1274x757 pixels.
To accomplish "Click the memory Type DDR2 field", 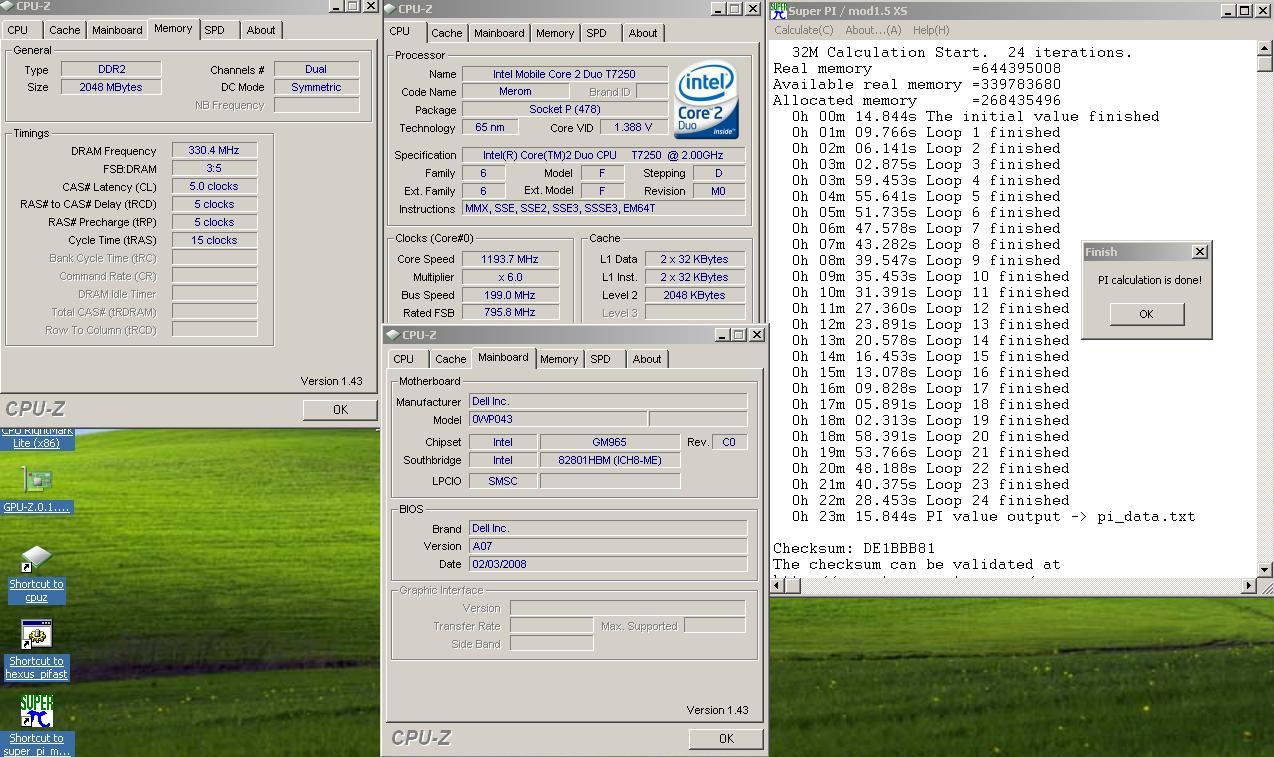I will click(x=111, y=69).
